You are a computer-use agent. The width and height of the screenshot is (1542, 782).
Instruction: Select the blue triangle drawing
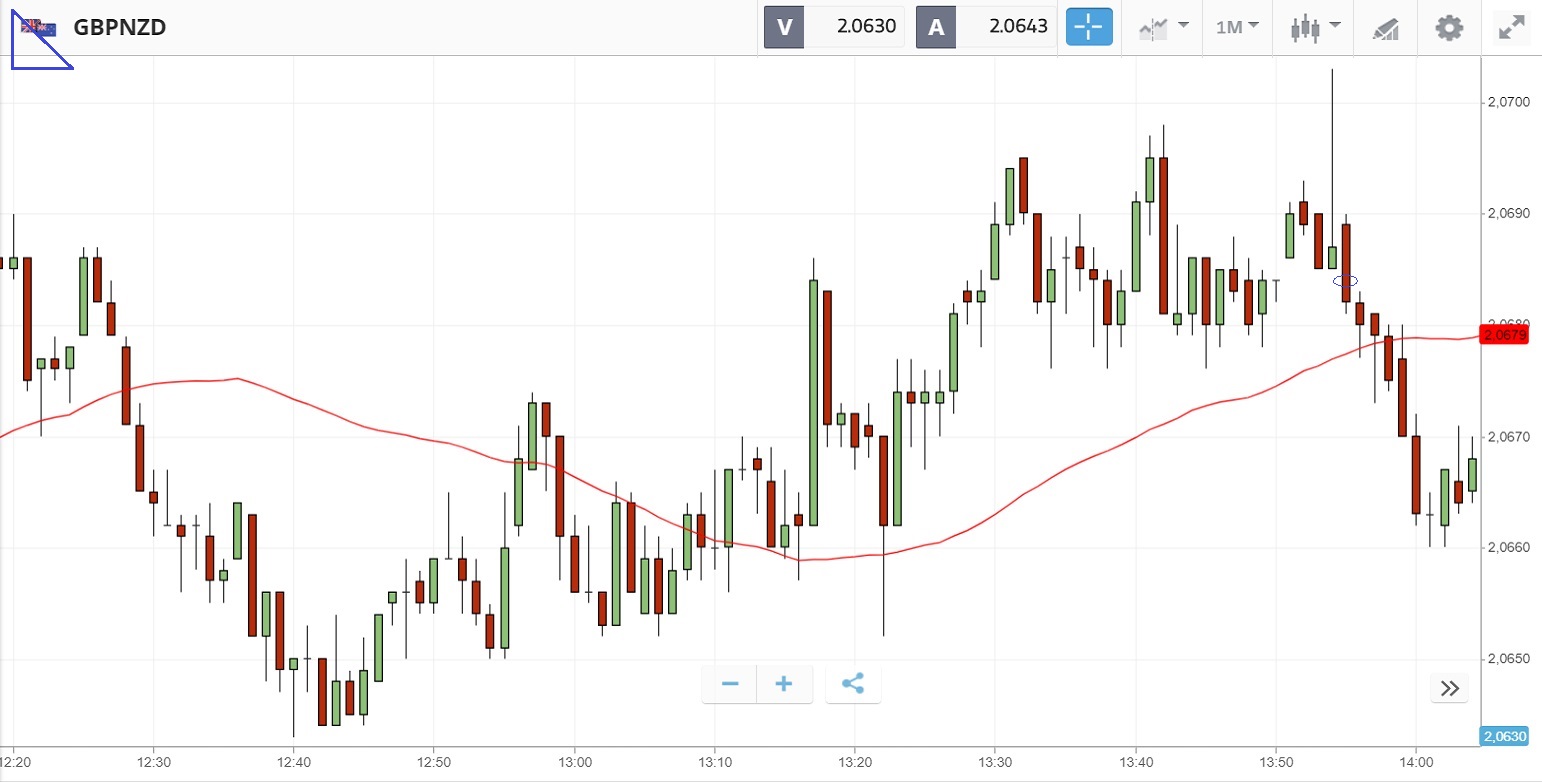coord(32,58)
